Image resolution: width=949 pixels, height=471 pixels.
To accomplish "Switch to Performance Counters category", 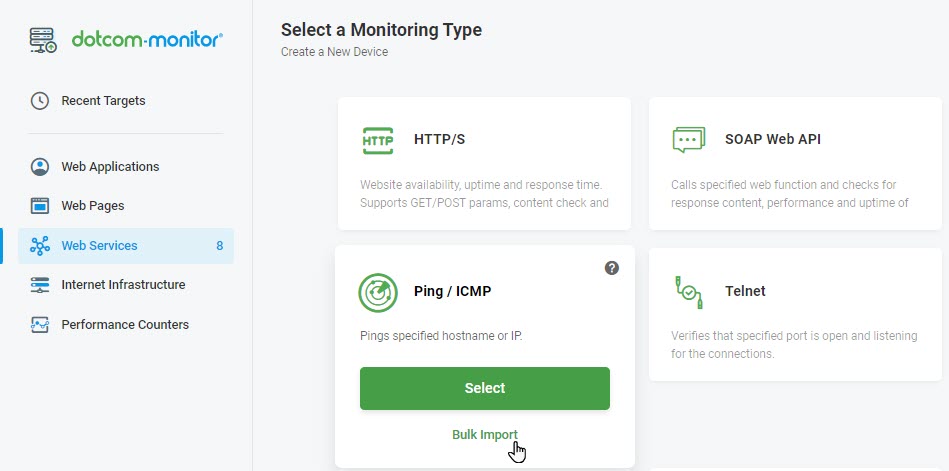I will tap(125, 325).
